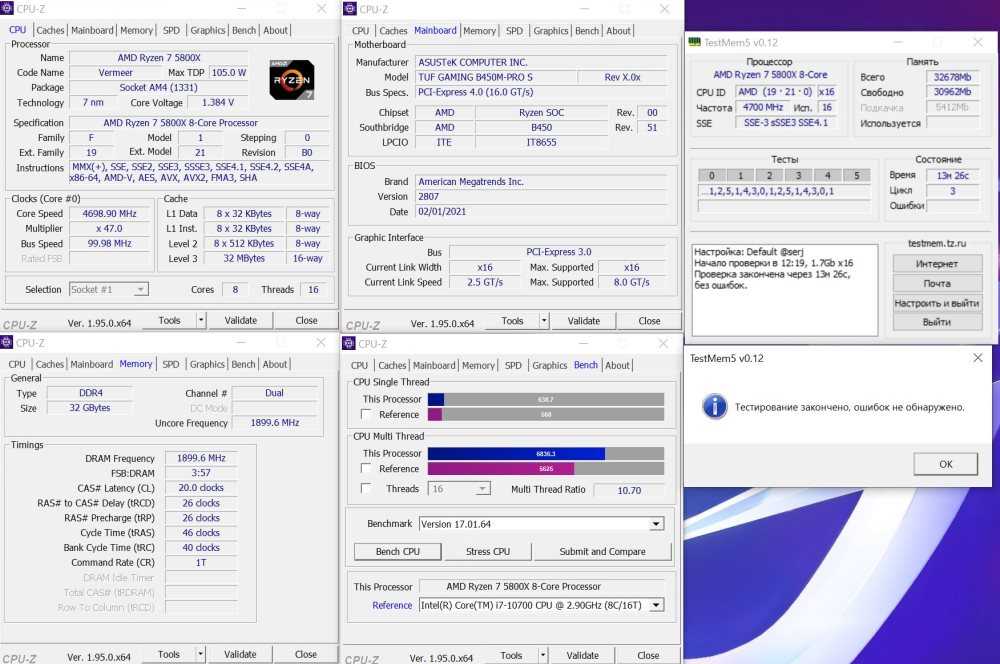Click the CPU-Z icon in the Mainboard window title bar

coord(349,9)
